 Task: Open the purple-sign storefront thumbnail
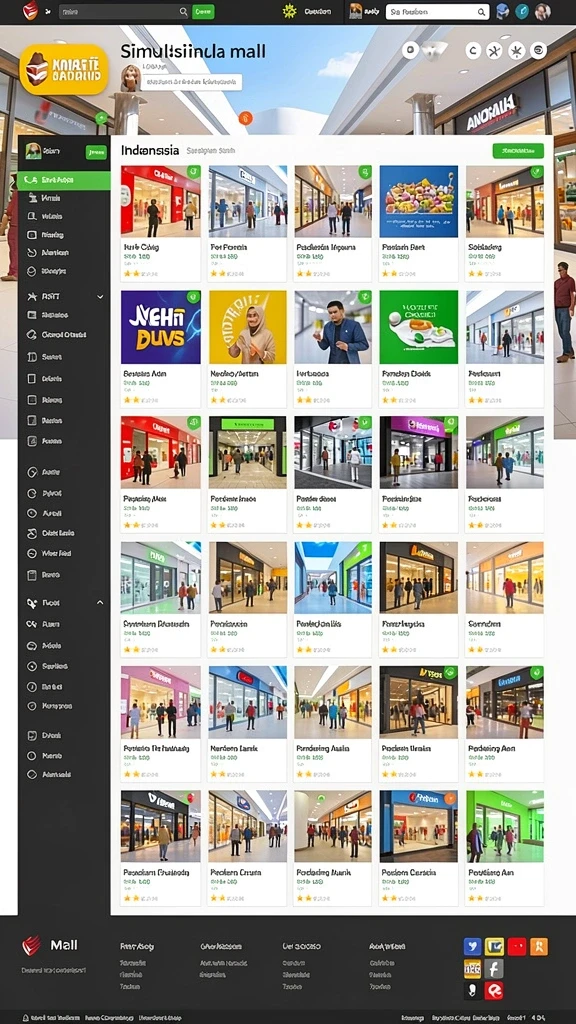point(419,452)
